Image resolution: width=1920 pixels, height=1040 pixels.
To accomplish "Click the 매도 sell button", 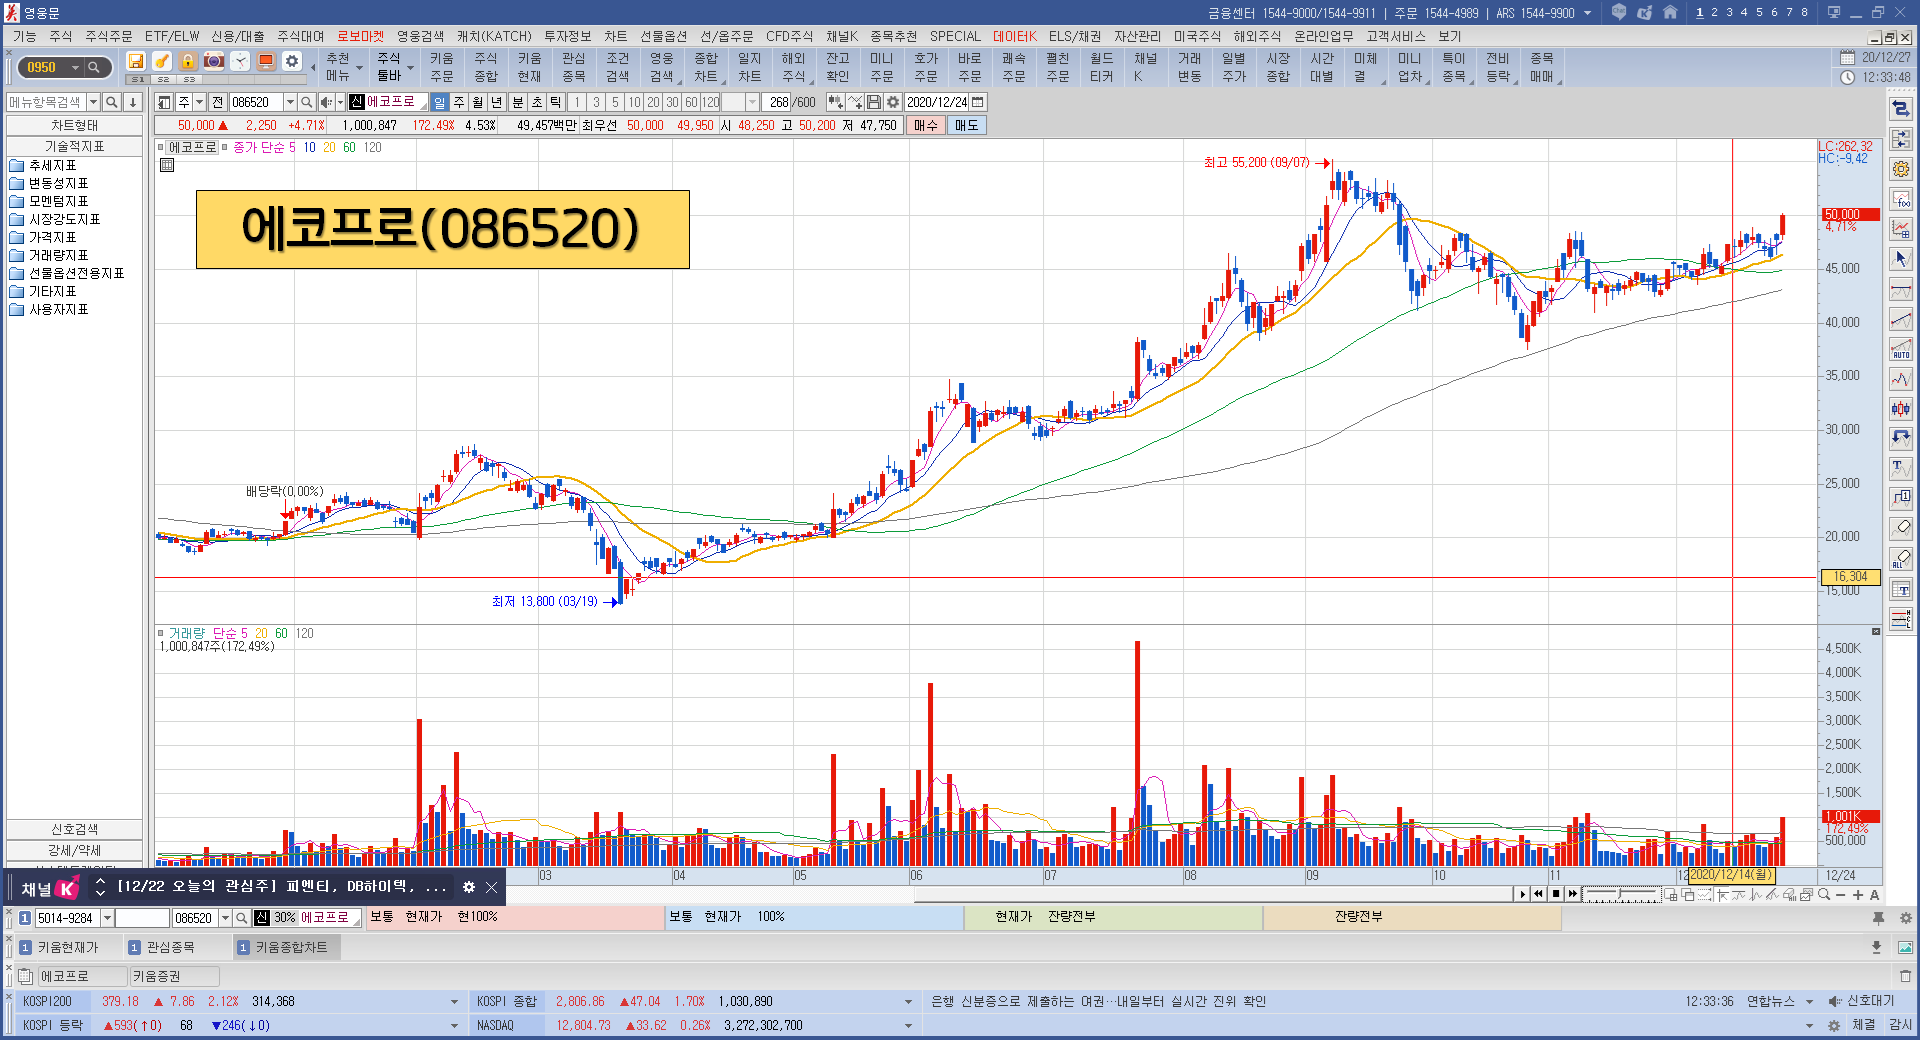I will click(x=966, y=126).
